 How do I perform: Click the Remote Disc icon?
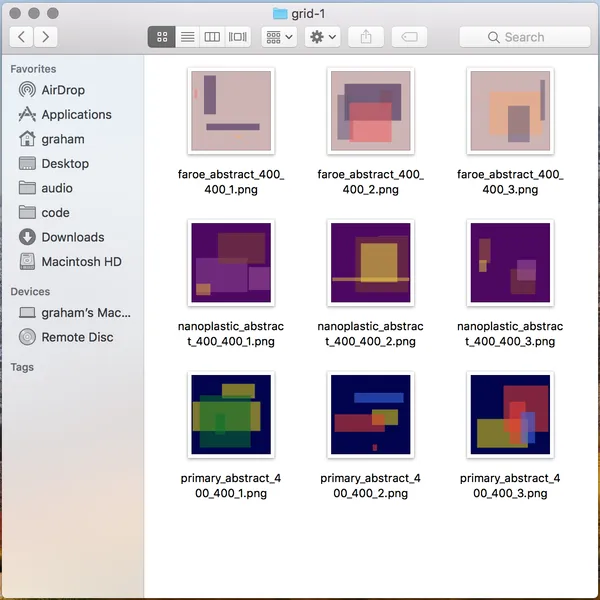pyautogui.click(x=27, y=337)
